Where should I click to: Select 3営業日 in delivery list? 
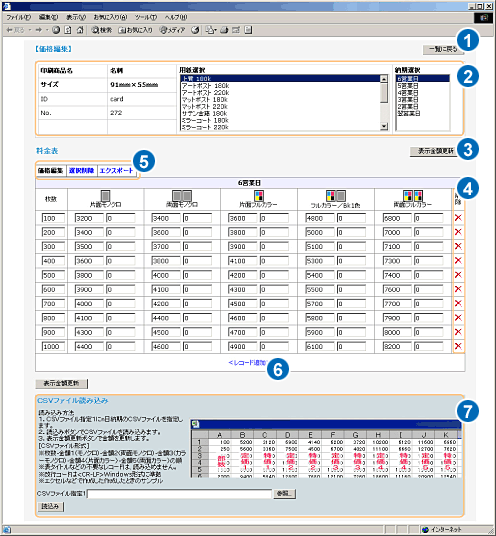[x=423, y=100]
